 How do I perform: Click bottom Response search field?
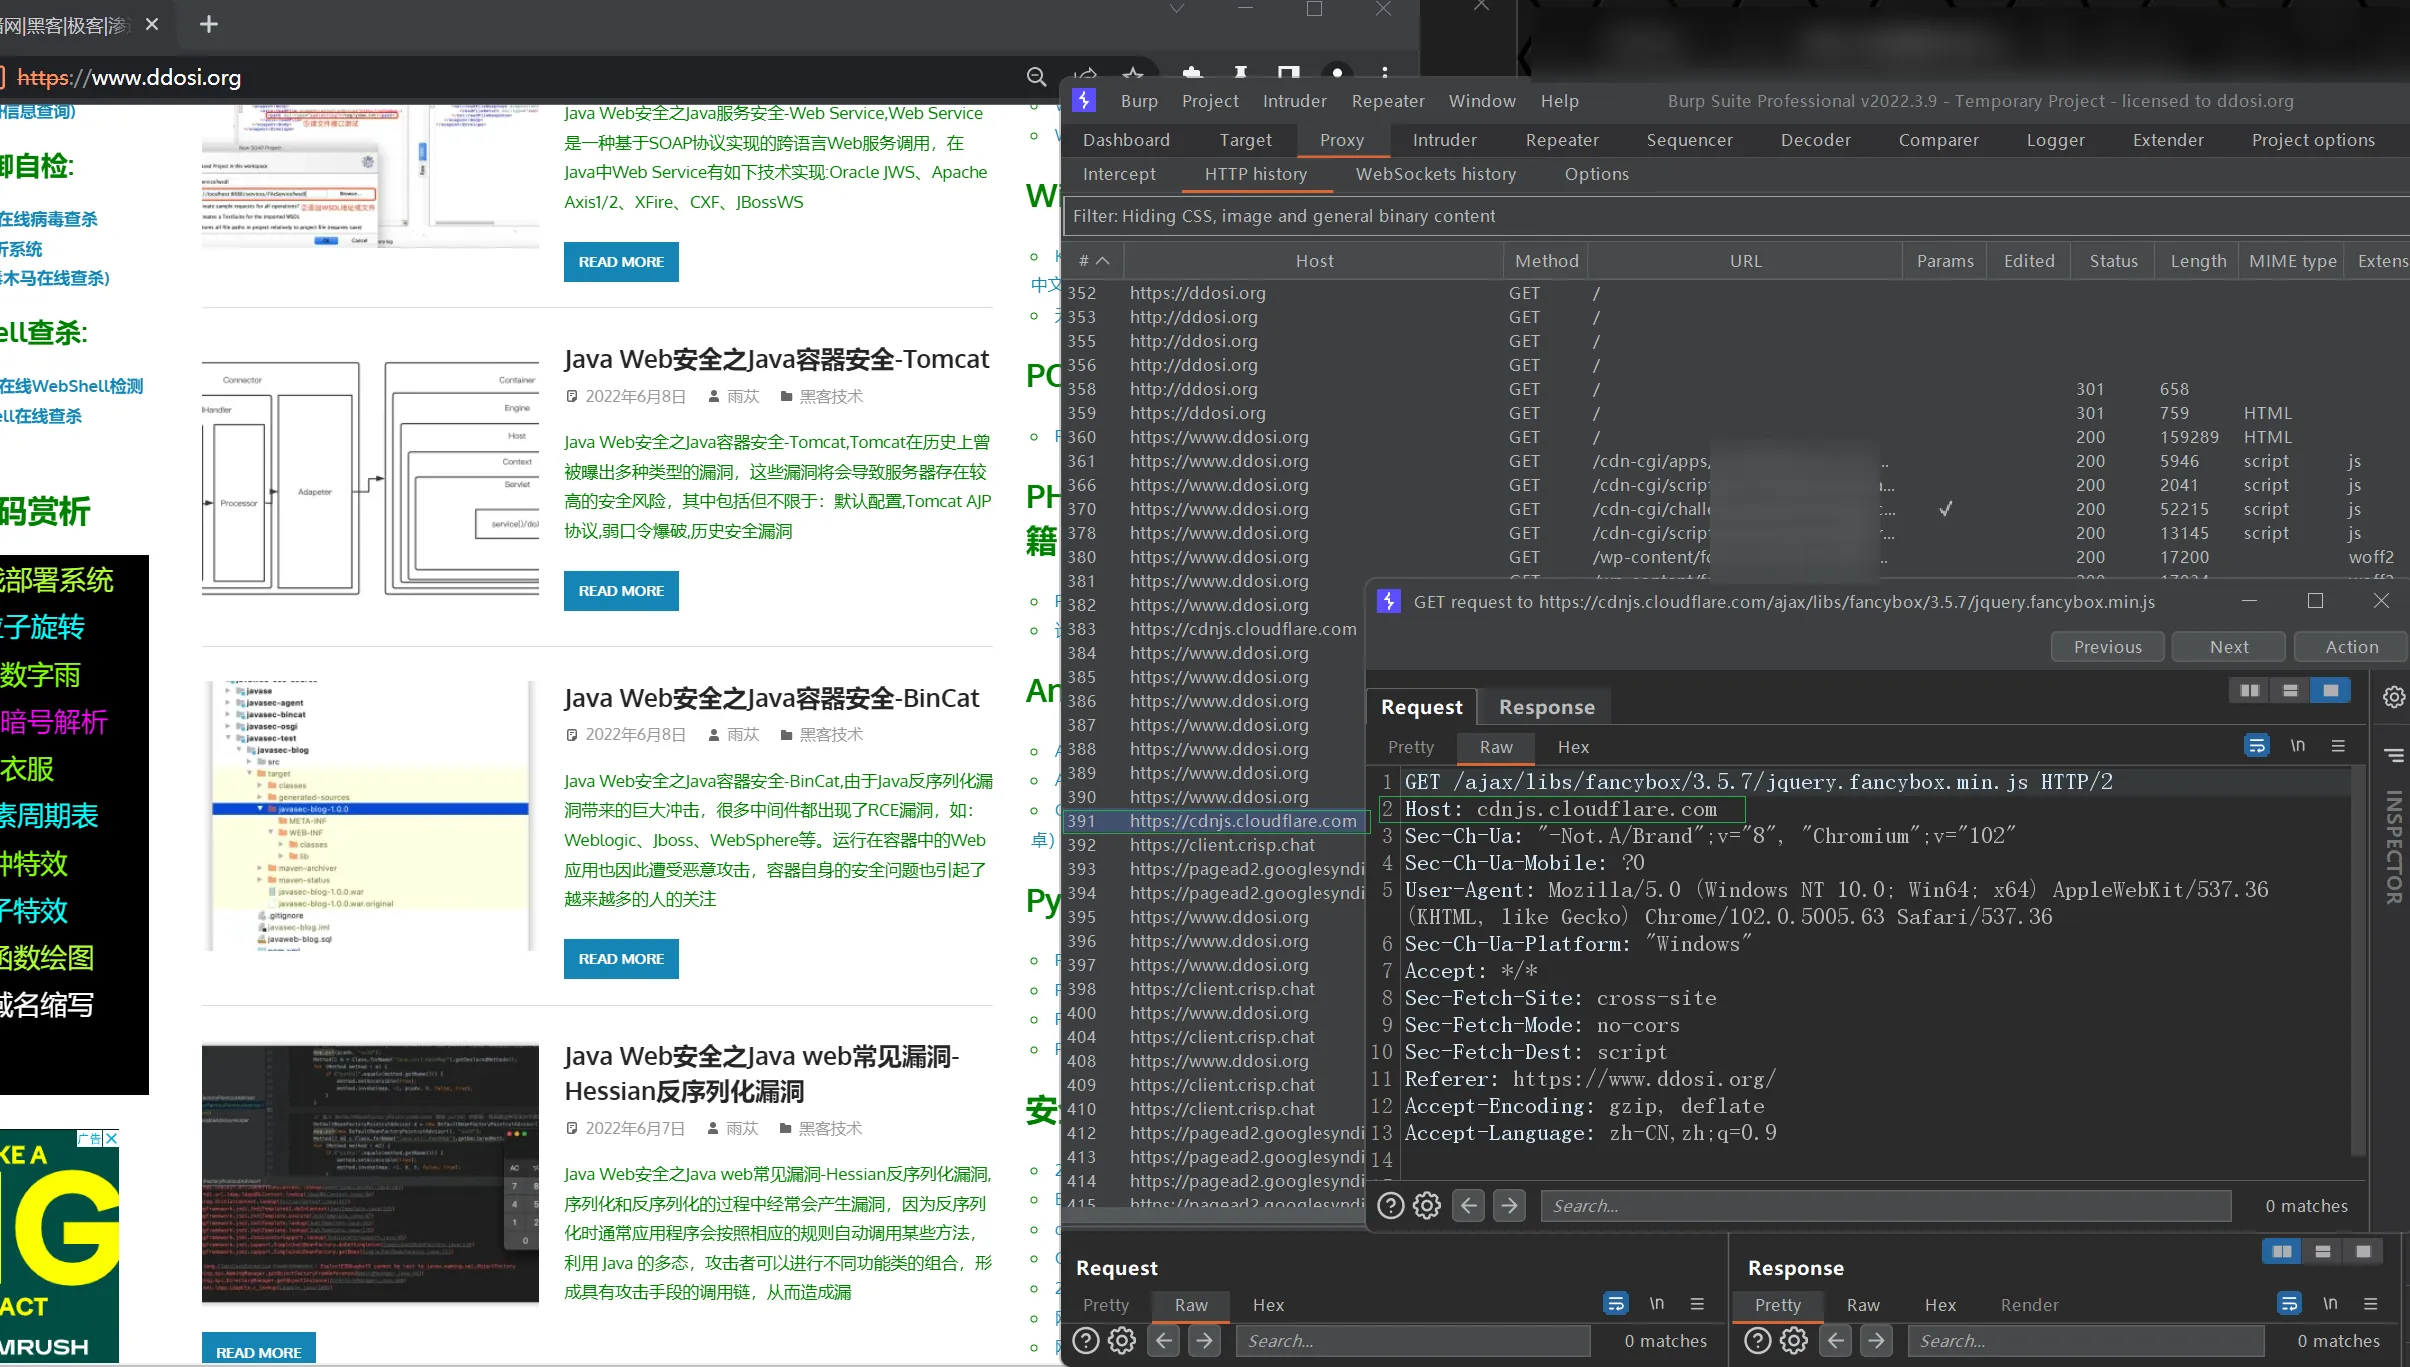(2086, 1341)
